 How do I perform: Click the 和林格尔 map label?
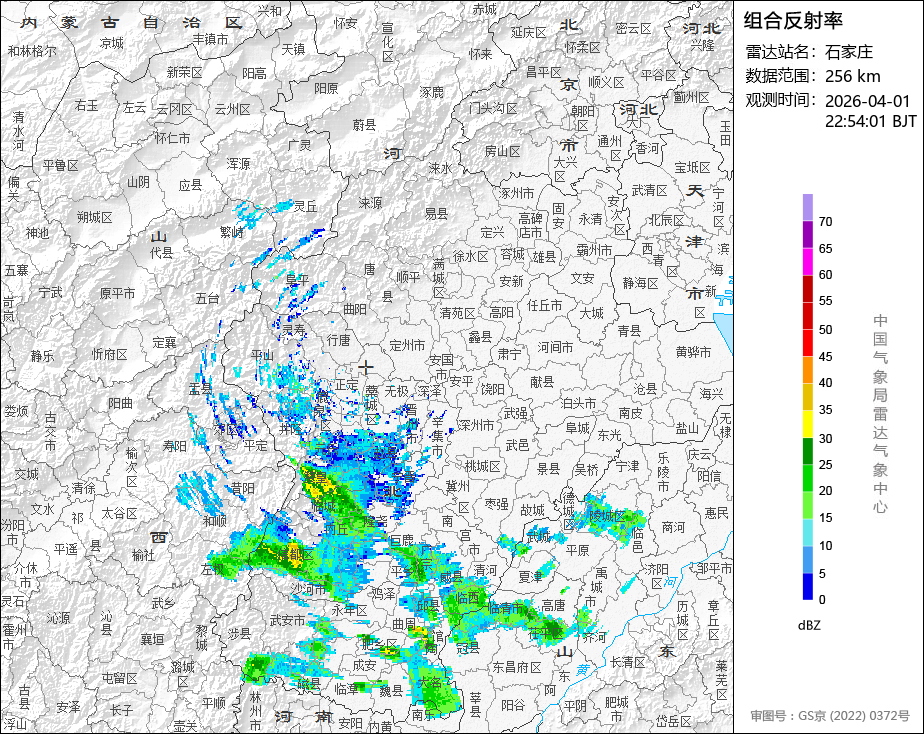pos(32,51)
